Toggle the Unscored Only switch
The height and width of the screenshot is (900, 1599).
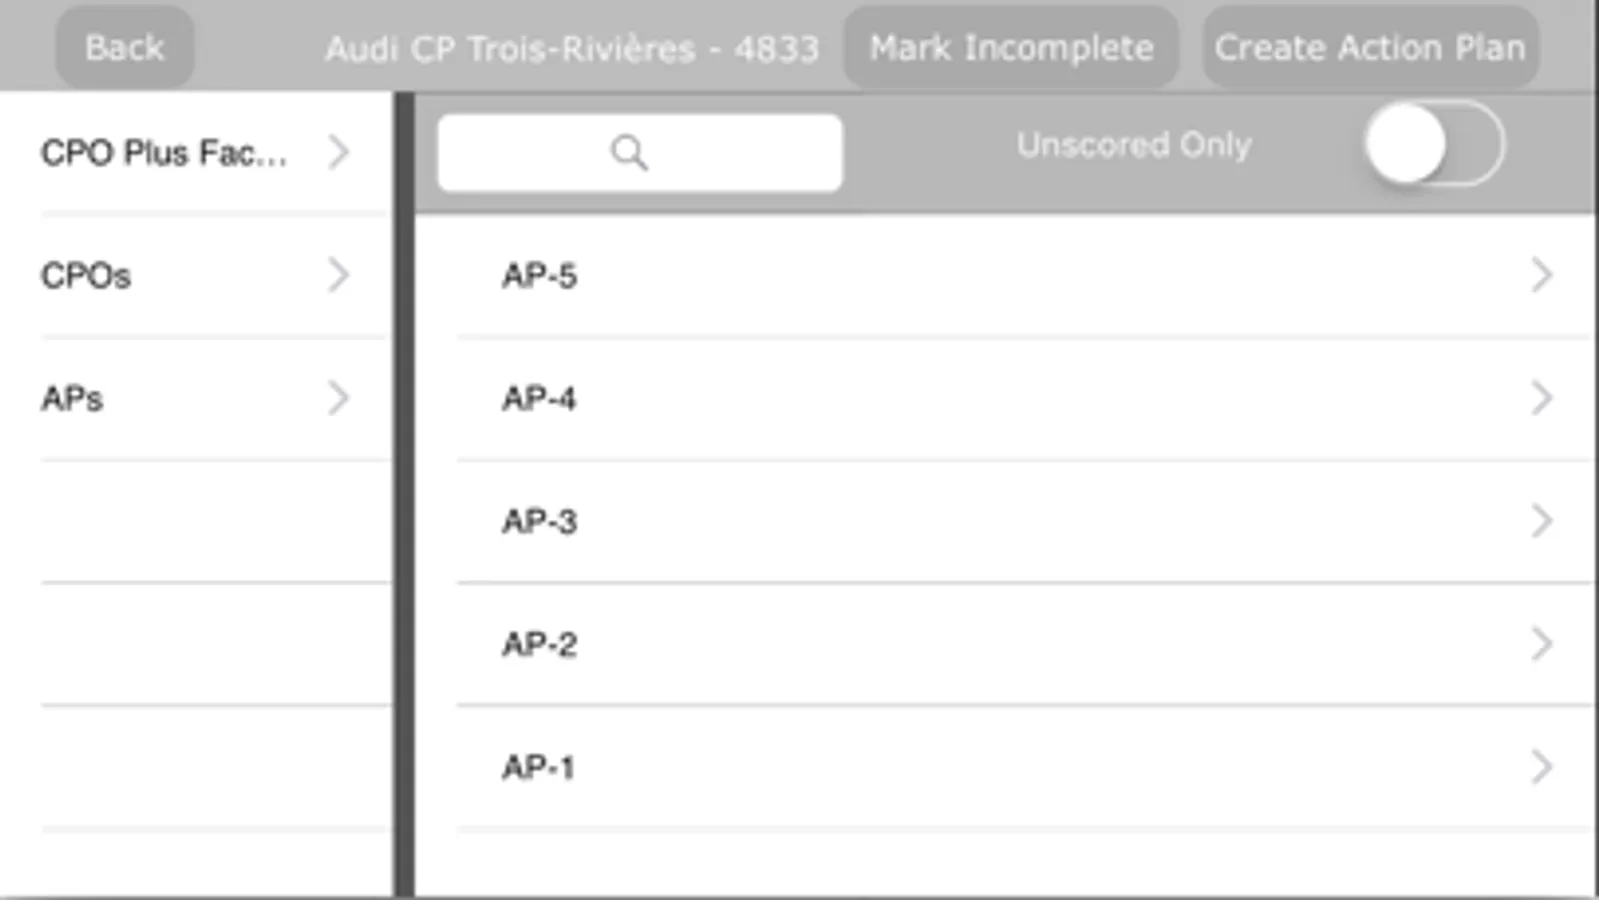1433,145
